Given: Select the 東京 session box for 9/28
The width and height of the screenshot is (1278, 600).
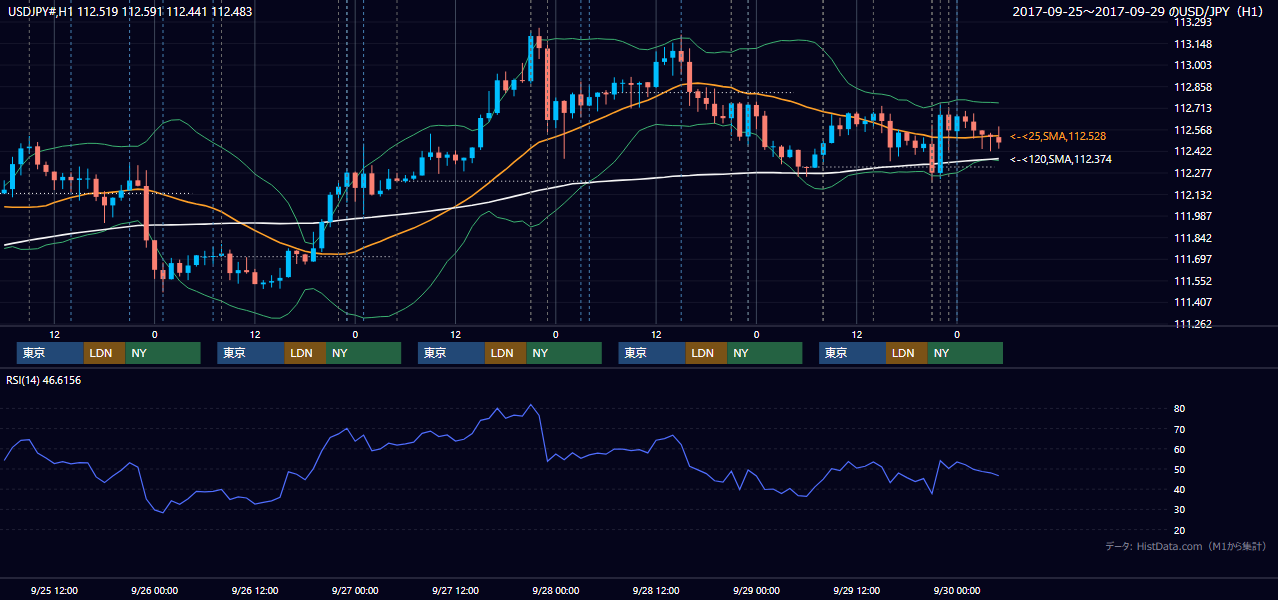Looking at the screenshot, I should coord(652,353).
